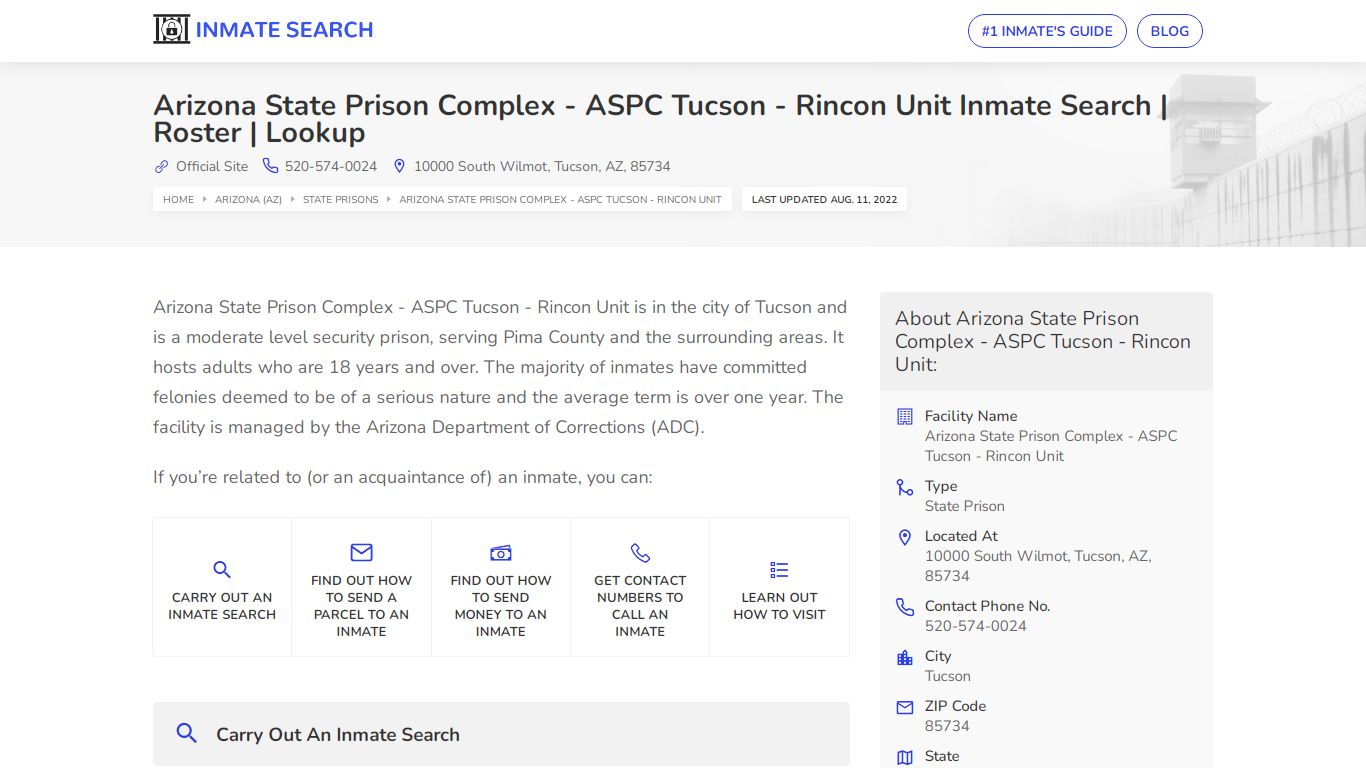This screenshot has width=1366, height=768.
Task: Click the Carry Out An Inmate Search section heading
Action: click(338, 735)
